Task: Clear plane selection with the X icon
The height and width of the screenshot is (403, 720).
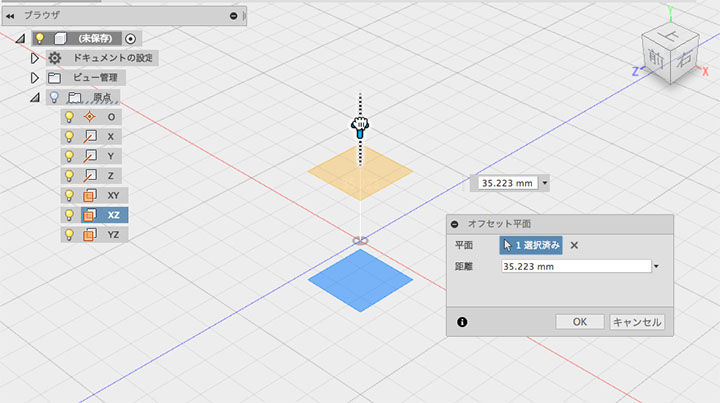Action: pos(574,246)
